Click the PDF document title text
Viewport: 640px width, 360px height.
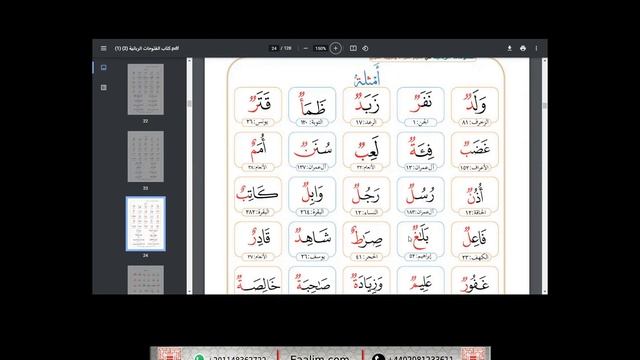(147, 48)
